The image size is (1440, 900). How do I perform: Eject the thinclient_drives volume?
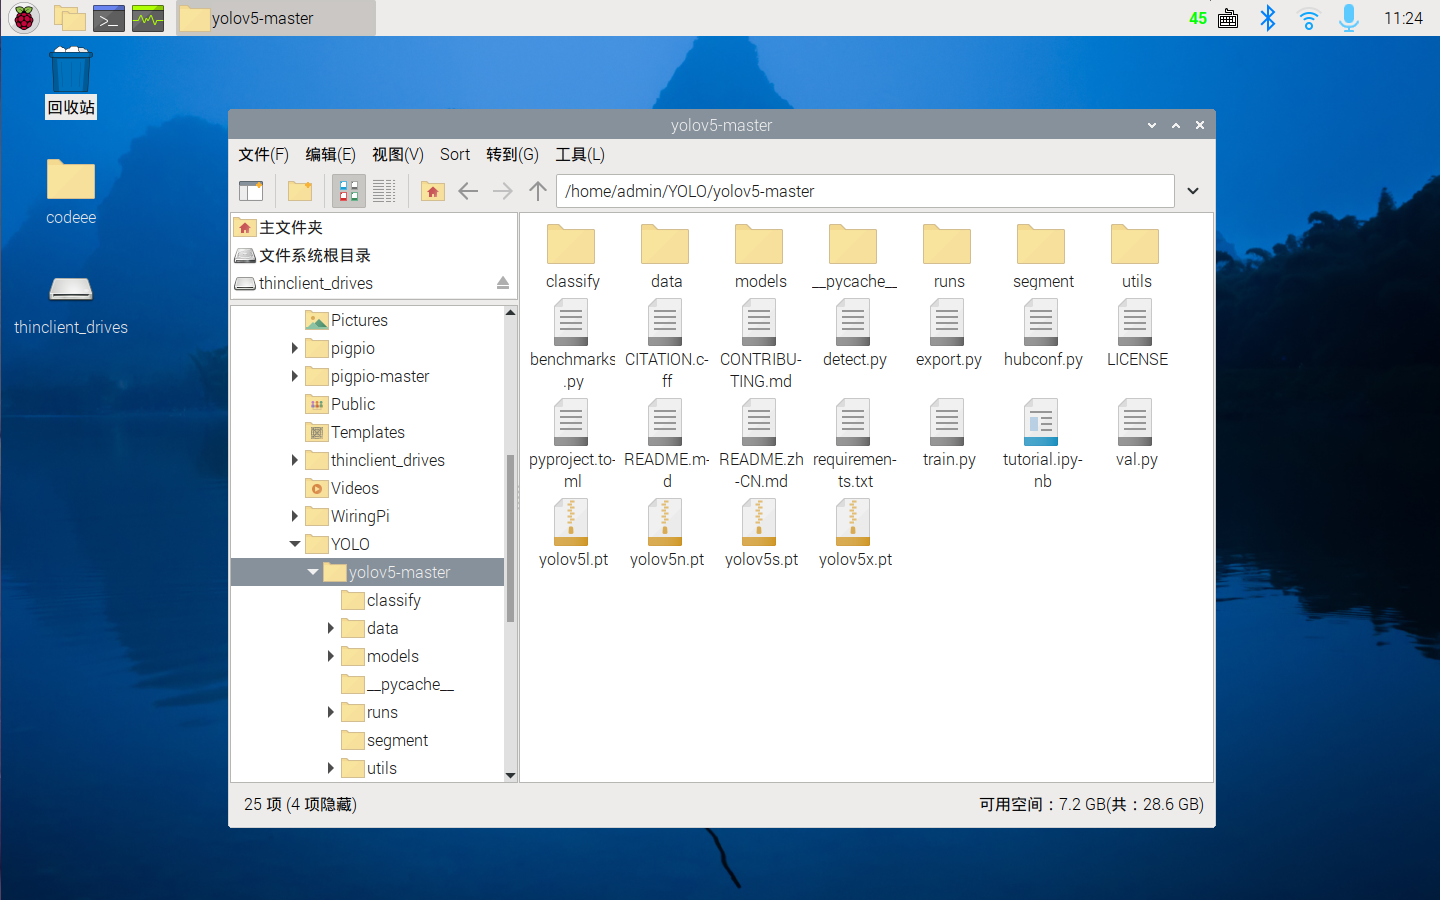503,284
